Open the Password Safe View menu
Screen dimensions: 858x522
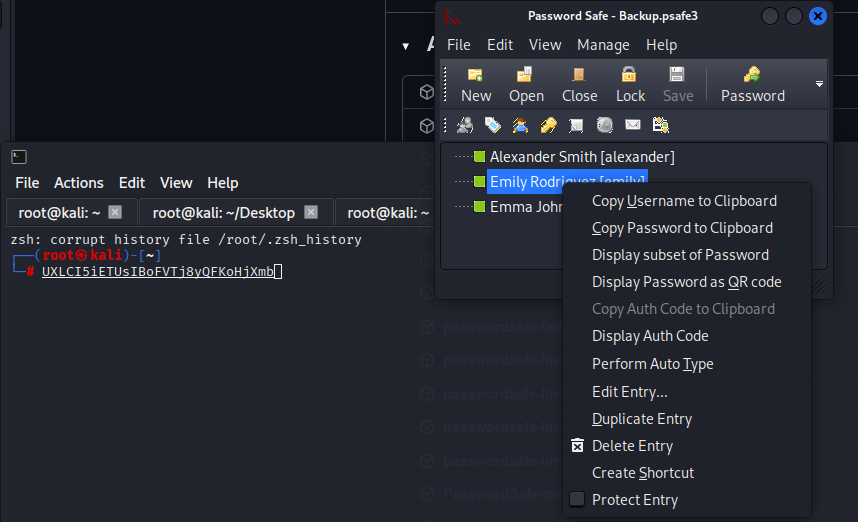click(545, 45)
